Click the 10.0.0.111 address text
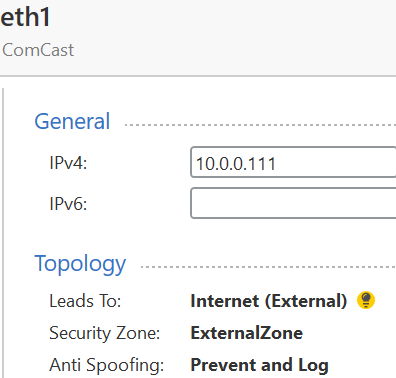396x378 pixels. 236,164
